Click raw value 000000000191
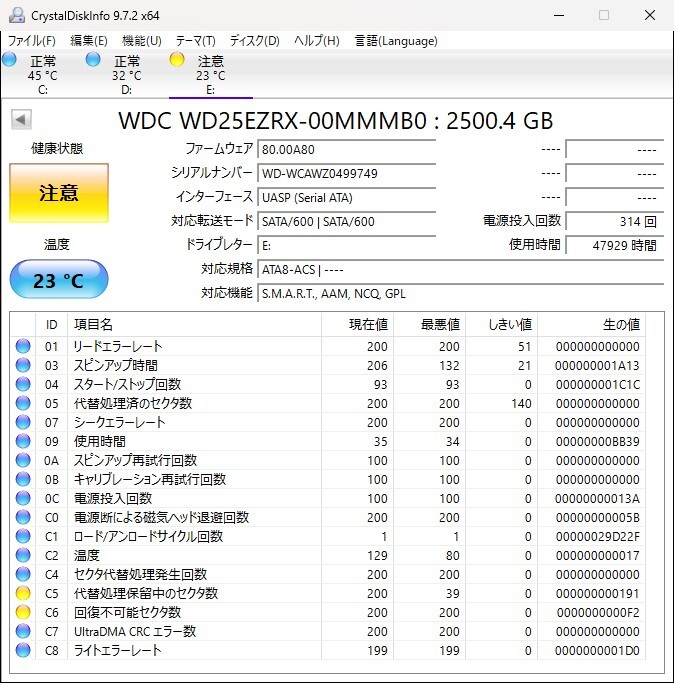 tap(597, 593)
